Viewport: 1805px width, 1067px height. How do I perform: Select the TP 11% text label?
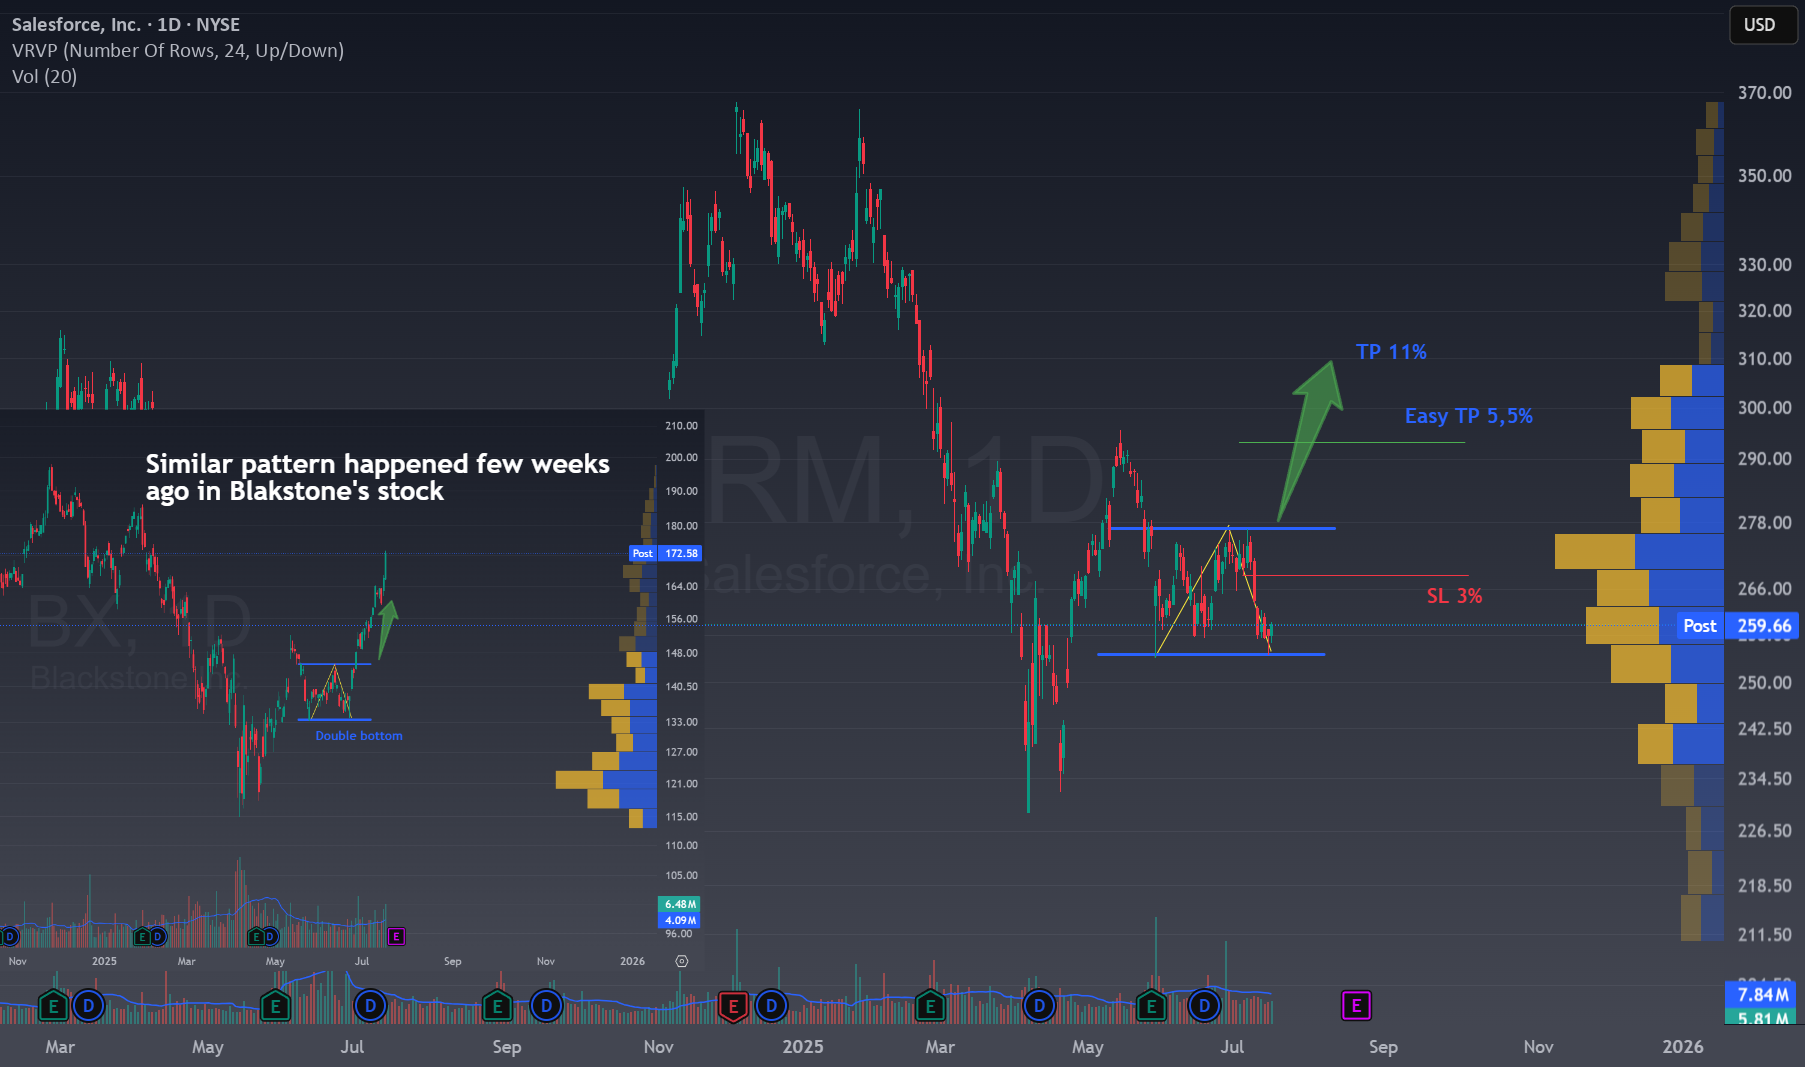[x=1391, y=352]
